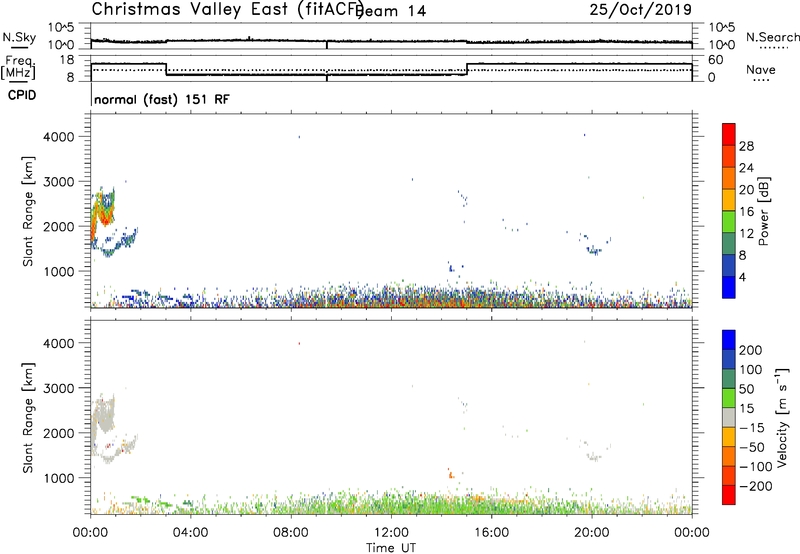Click the '08:00' time tick label
The height and width of the screenshot is (554, 800).
(291, 533)
